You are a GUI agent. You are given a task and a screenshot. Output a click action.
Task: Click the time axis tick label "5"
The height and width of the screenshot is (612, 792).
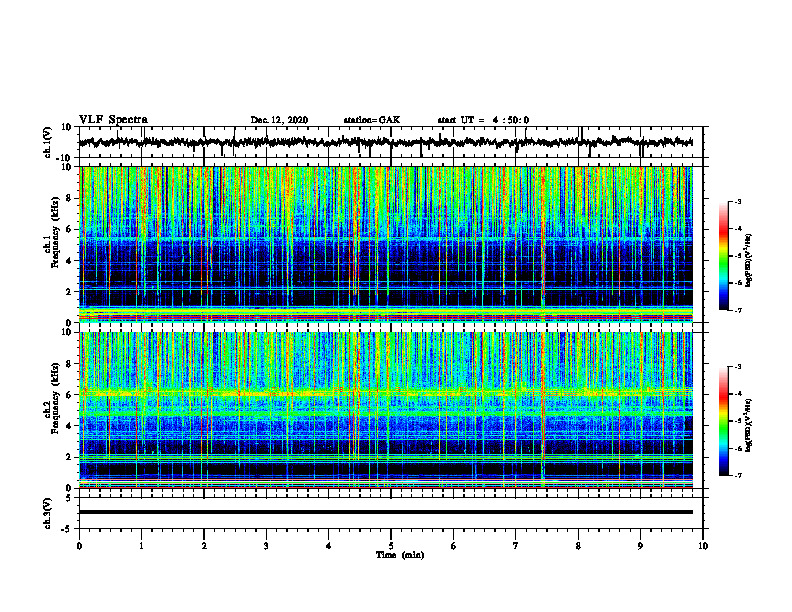(x=391, y=546)
